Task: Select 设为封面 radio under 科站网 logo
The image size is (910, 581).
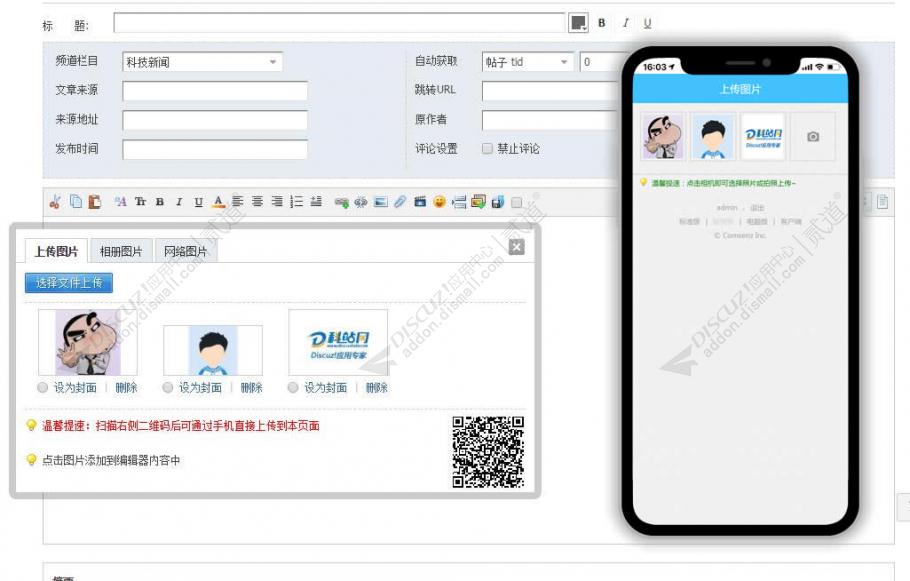Action: coord(293,388)
